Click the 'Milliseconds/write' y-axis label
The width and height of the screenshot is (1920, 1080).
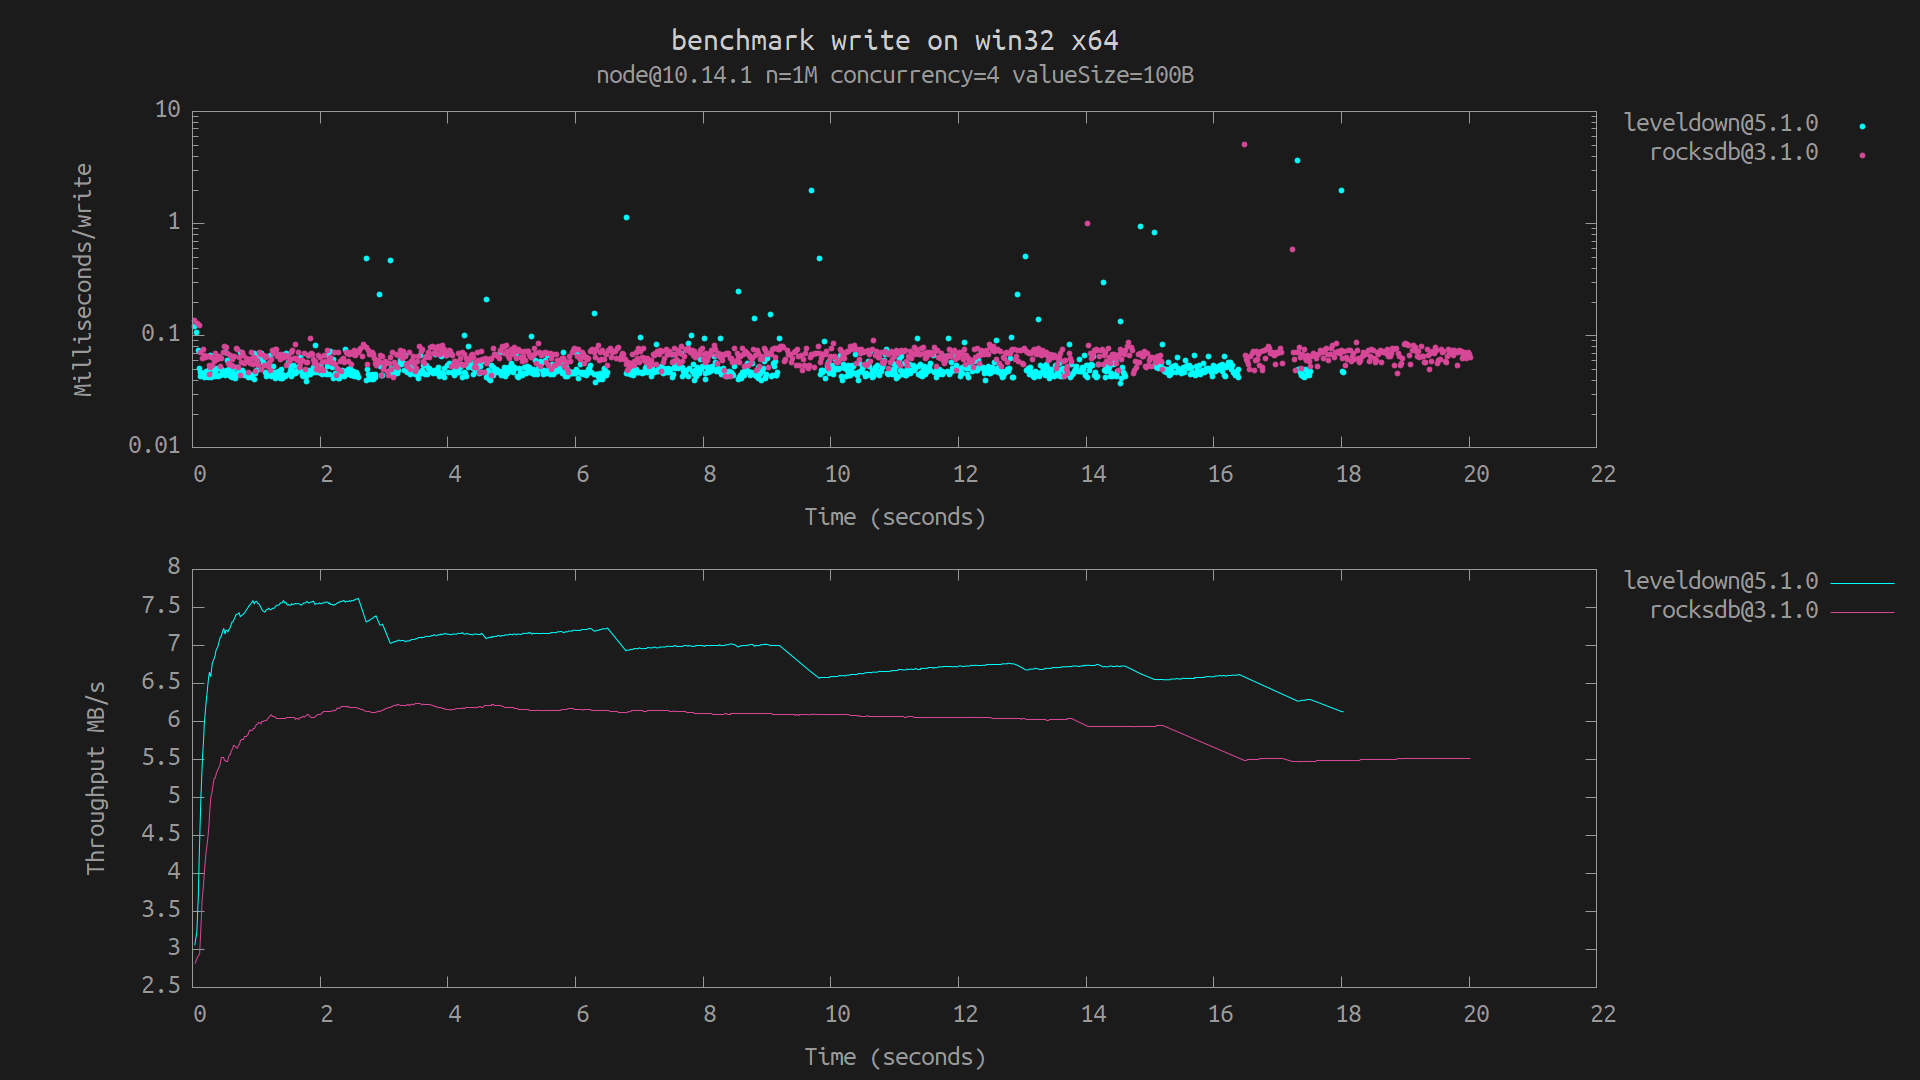tap(83, 280)
